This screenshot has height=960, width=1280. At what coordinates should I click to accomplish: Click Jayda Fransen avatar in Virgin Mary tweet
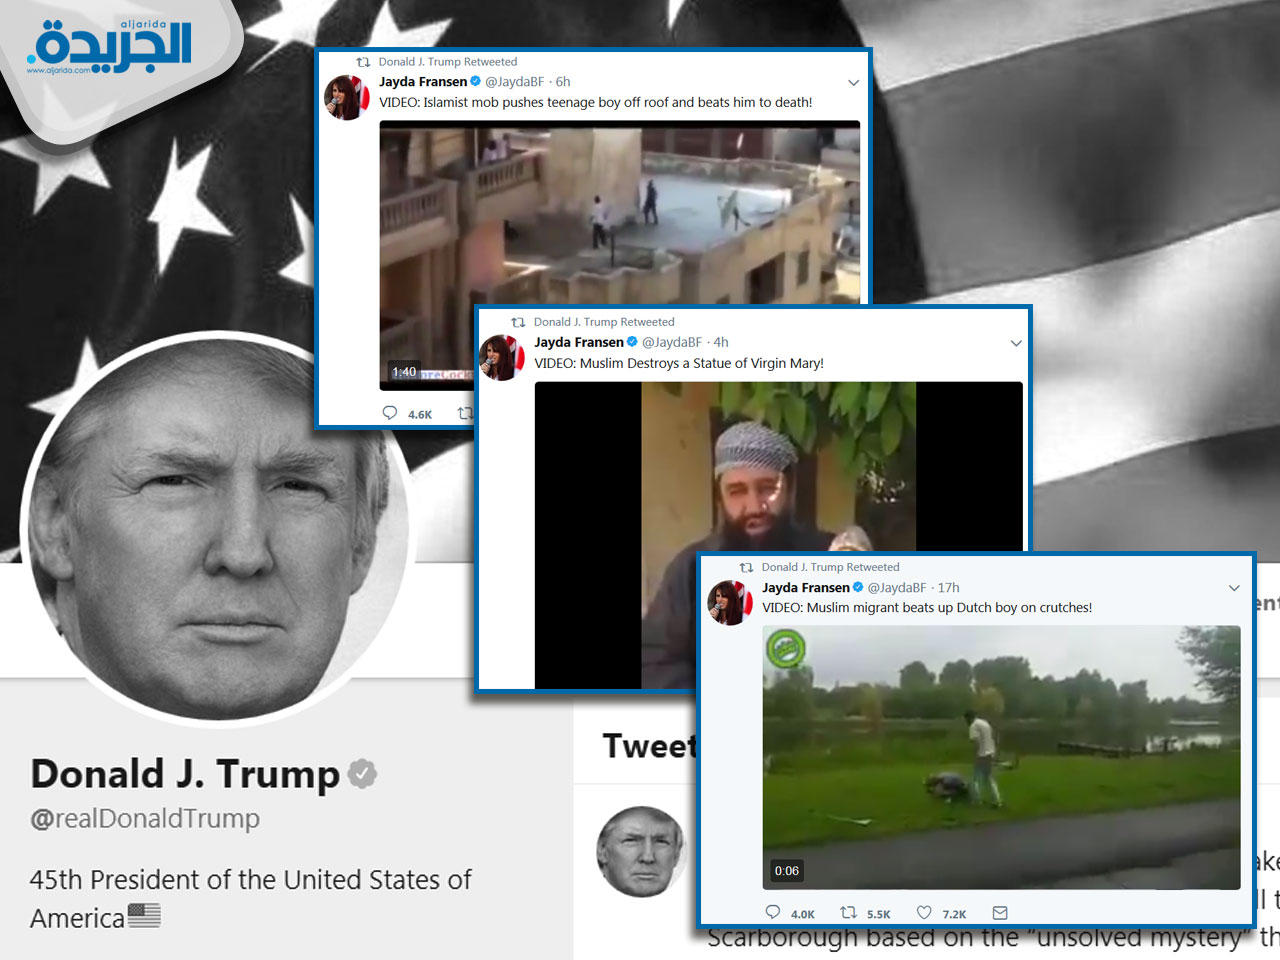click(503, 358)
